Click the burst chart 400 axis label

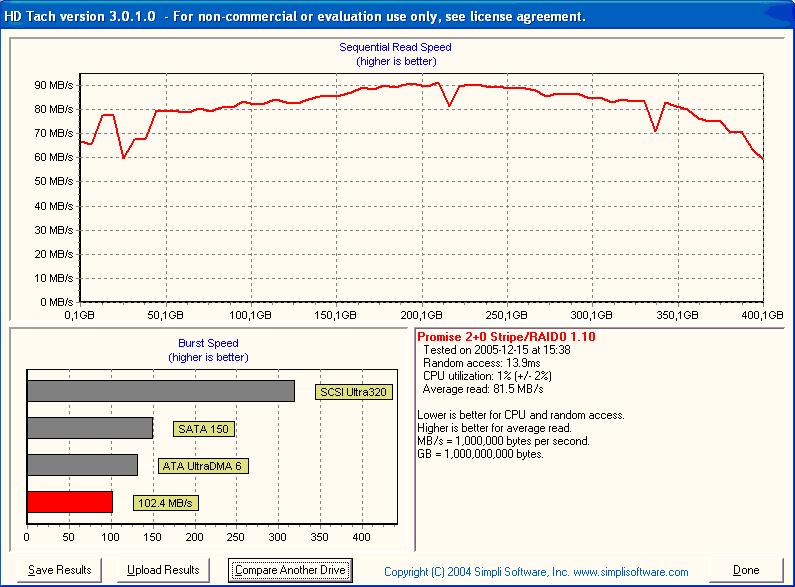pyautogui.click(x=361, y=537)
